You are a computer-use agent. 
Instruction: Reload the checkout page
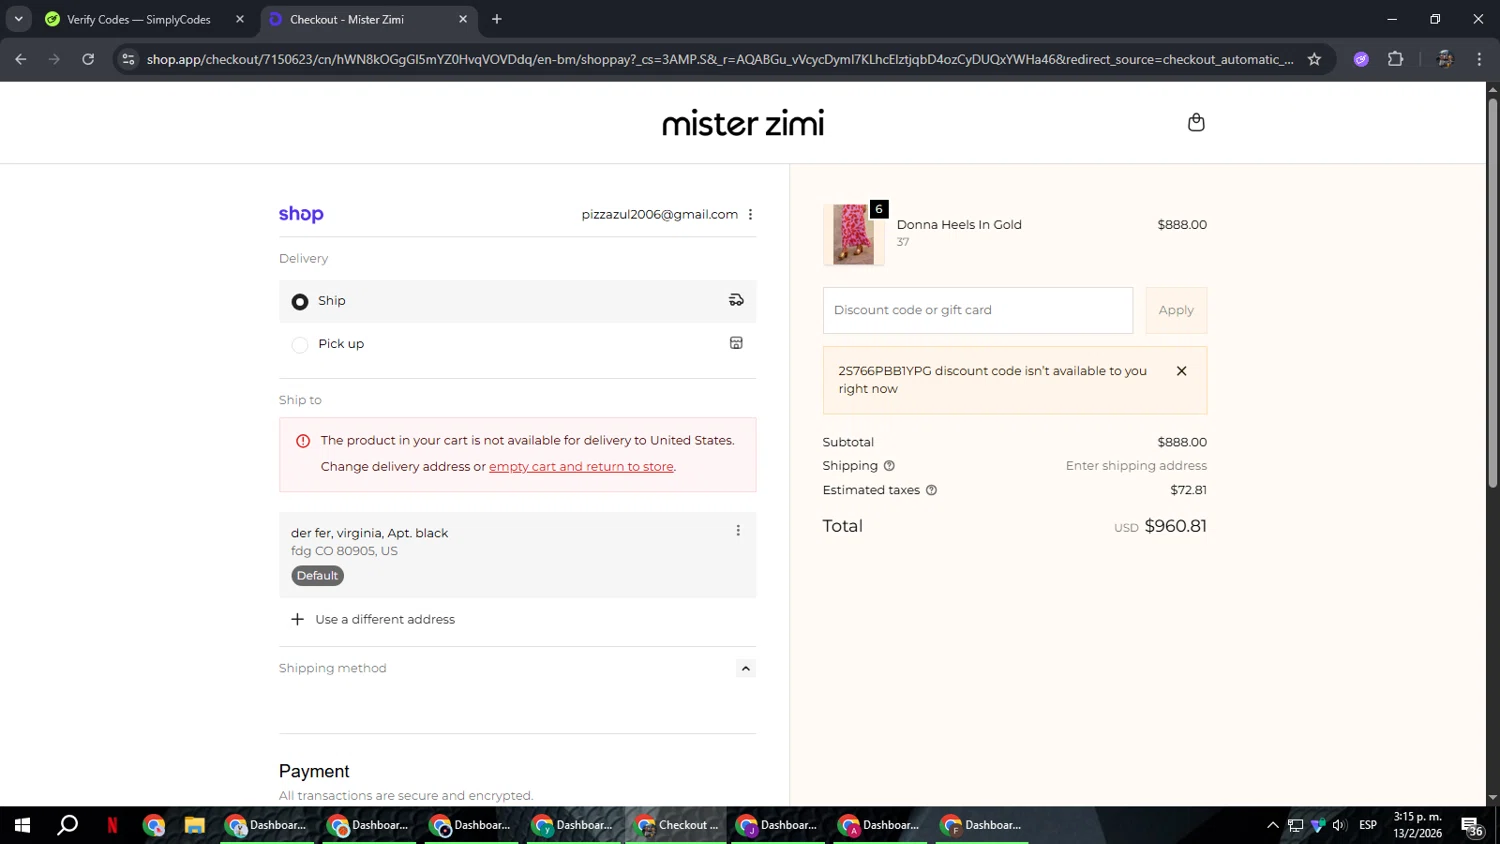88,59
